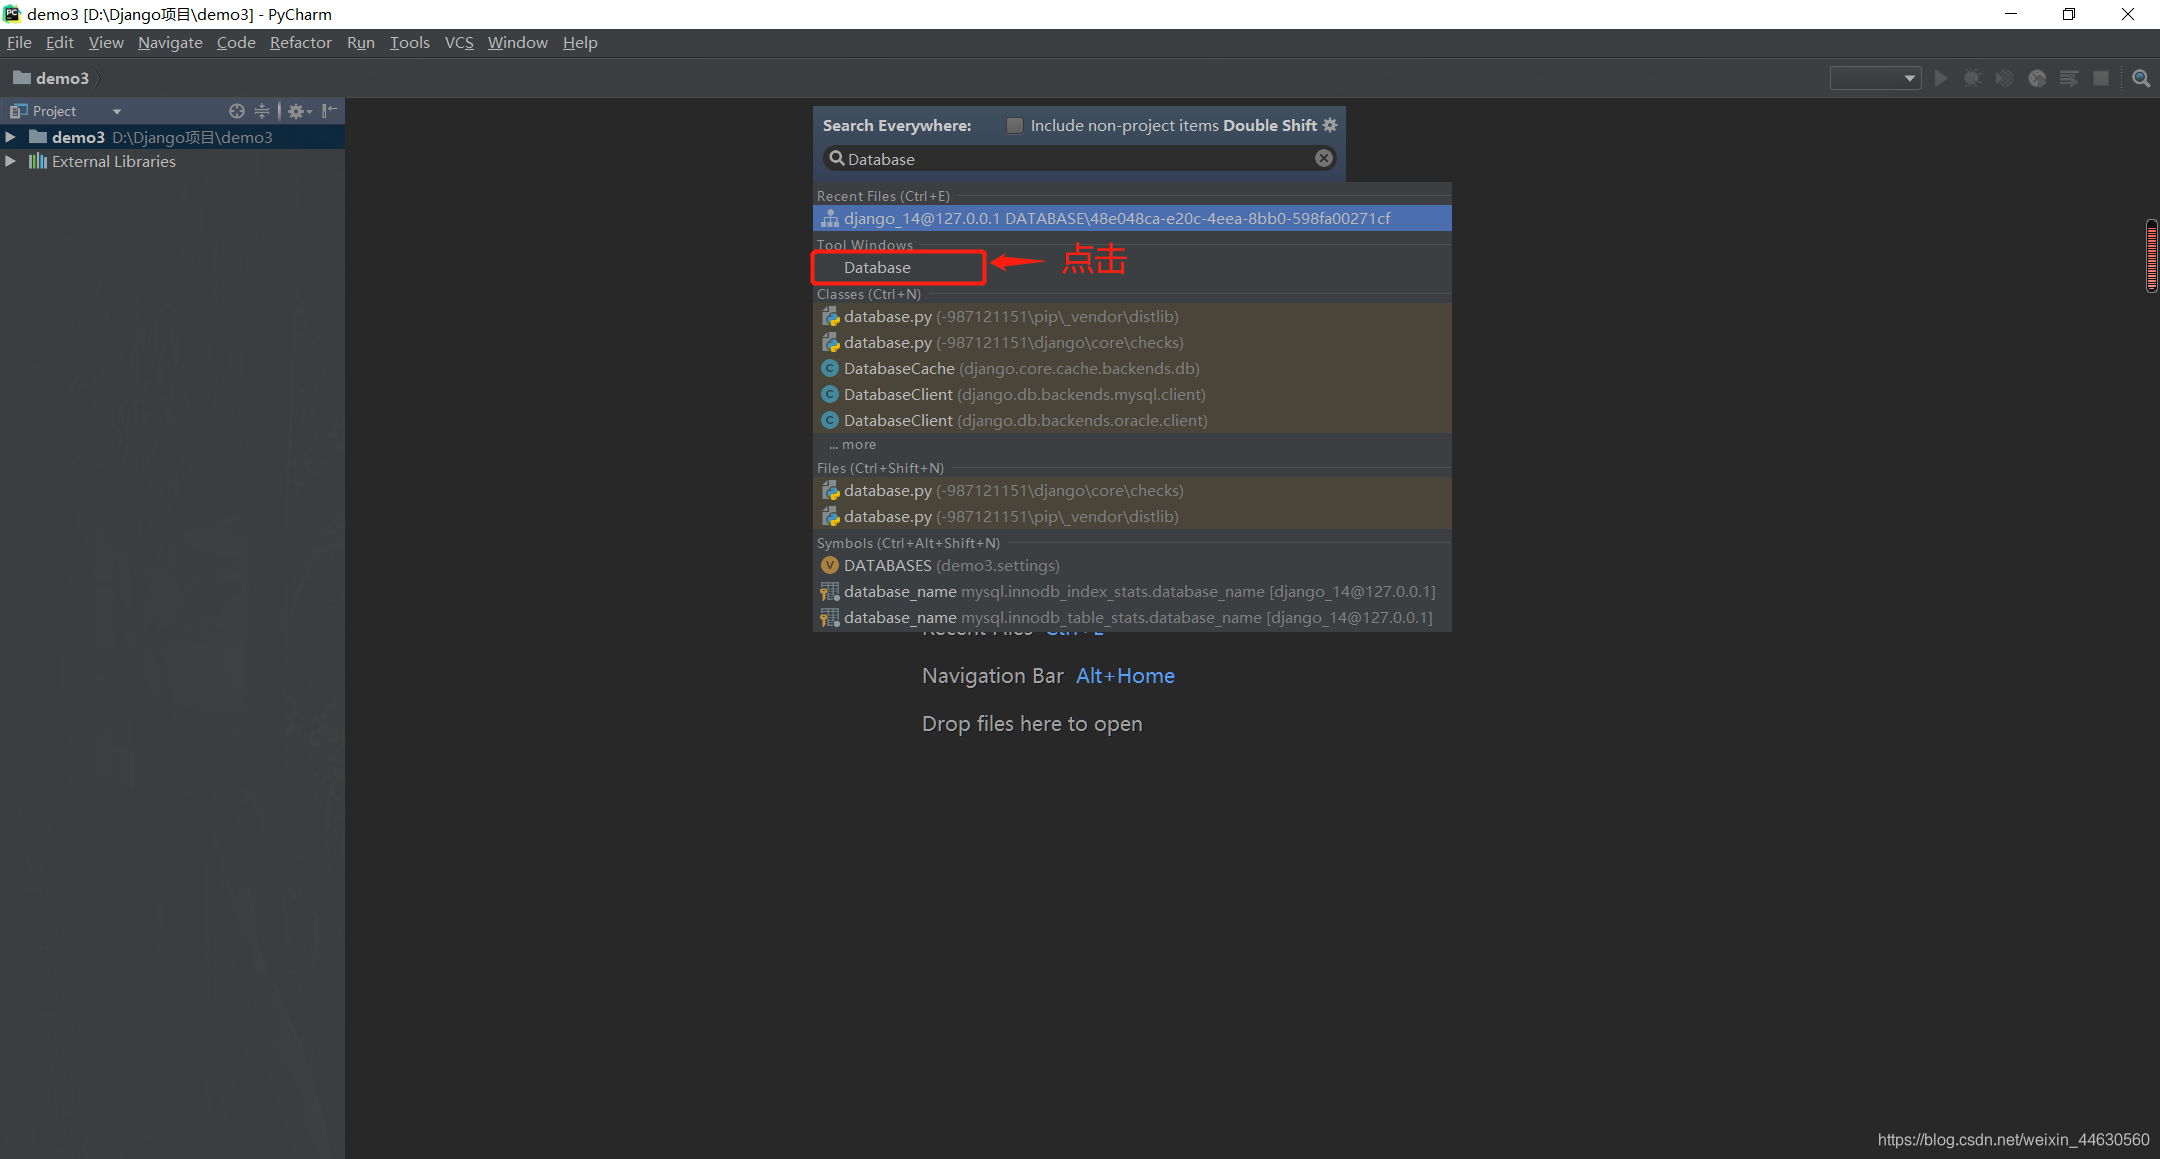Open the Refactor menu
The height and width of the screenshot is (1159, 2160).
(300, 42)
